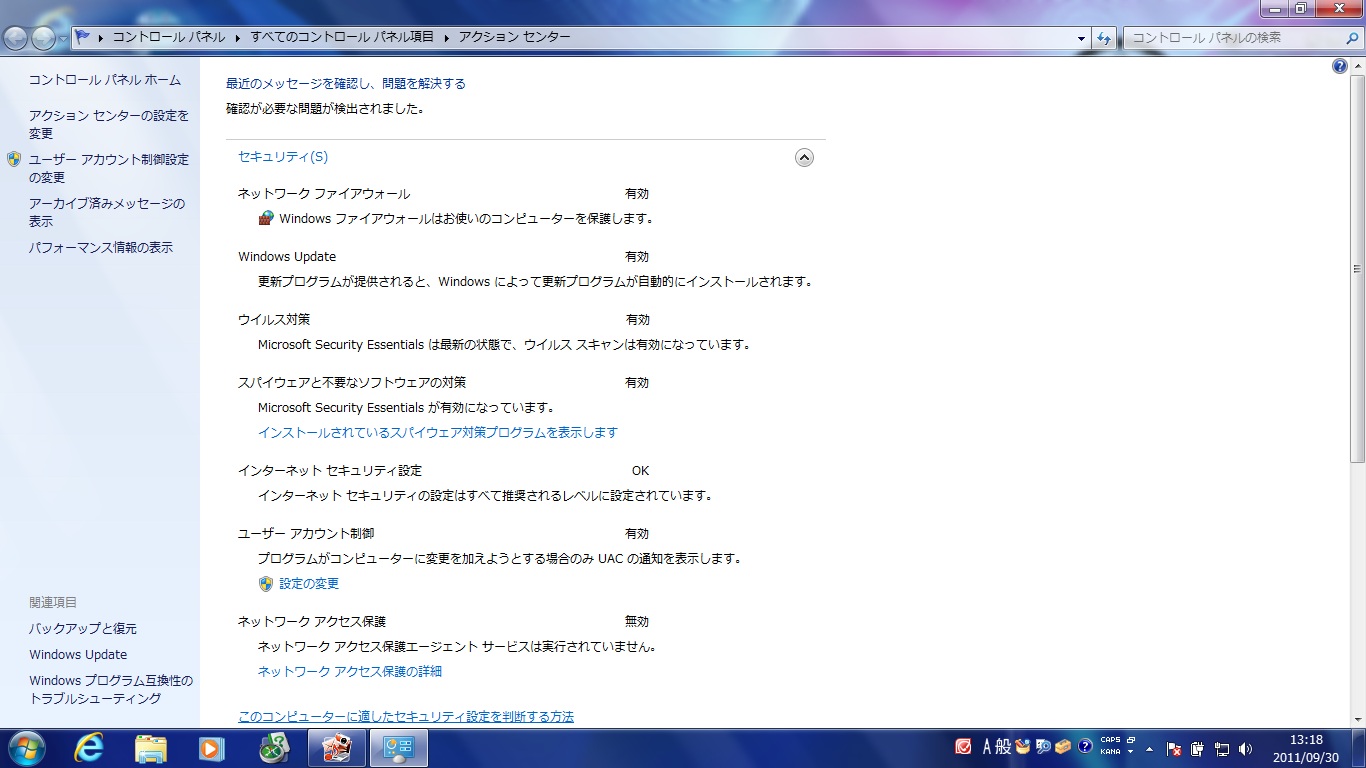The width and height of the screenshot is (1366, 768).
Task: Open ネットワーク アクセス保護の詳細 link
Action: [350, 672]
